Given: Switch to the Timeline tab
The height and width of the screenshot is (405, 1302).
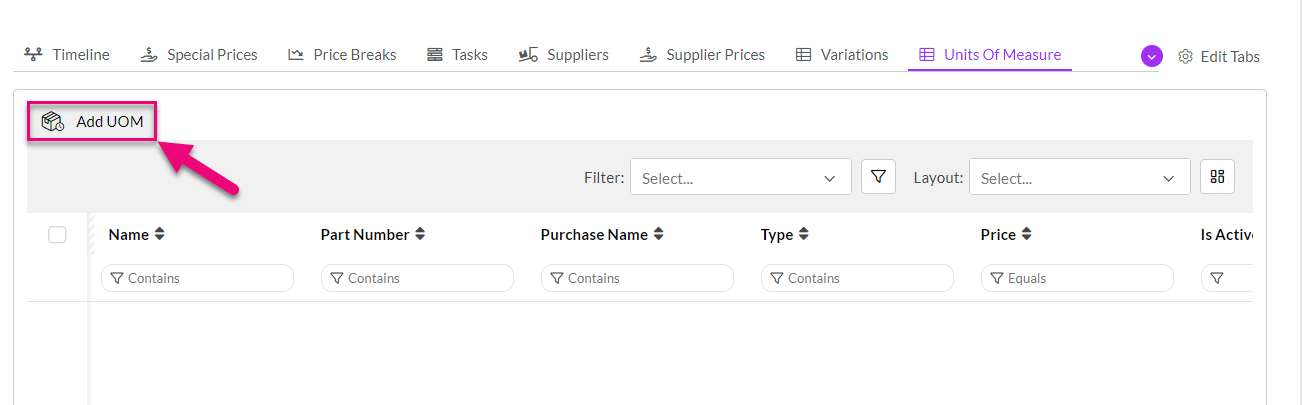Looking at the screenshot, I should pos(67,55).
